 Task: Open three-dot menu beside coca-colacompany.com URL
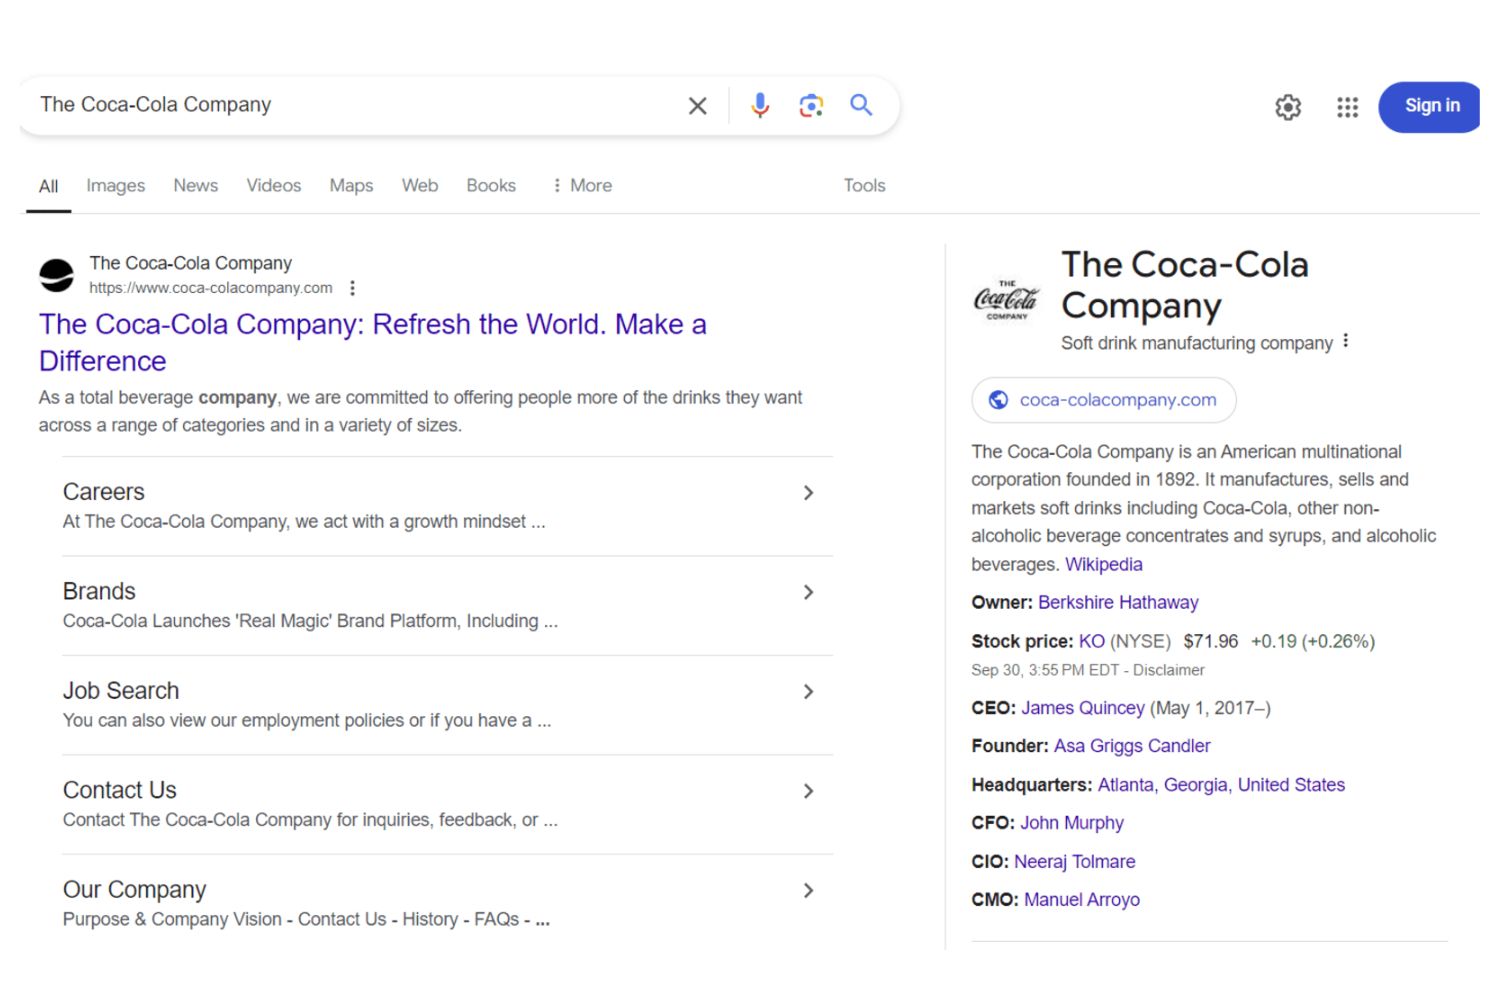pyautogui.click(x=352, y=288)
